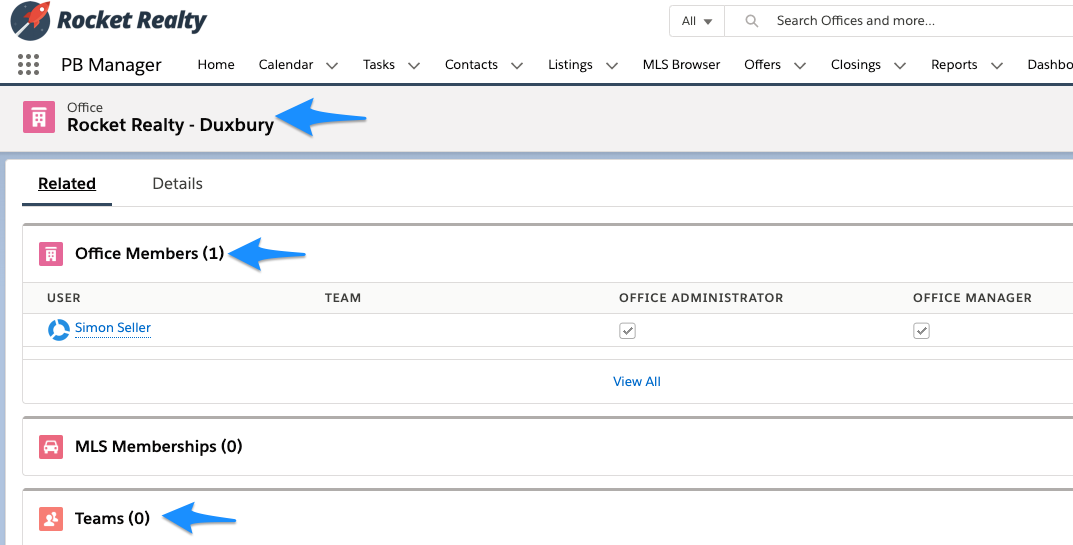The image size is (1073, 545).
Task: Open the Calendar nav tab
Action: click(286, 64)
